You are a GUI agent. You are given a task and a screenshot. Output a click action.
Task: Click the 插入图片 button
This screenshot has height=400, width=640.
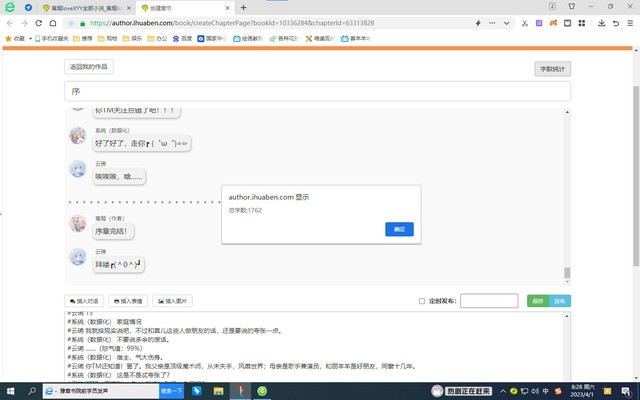(x=172, y=300)
